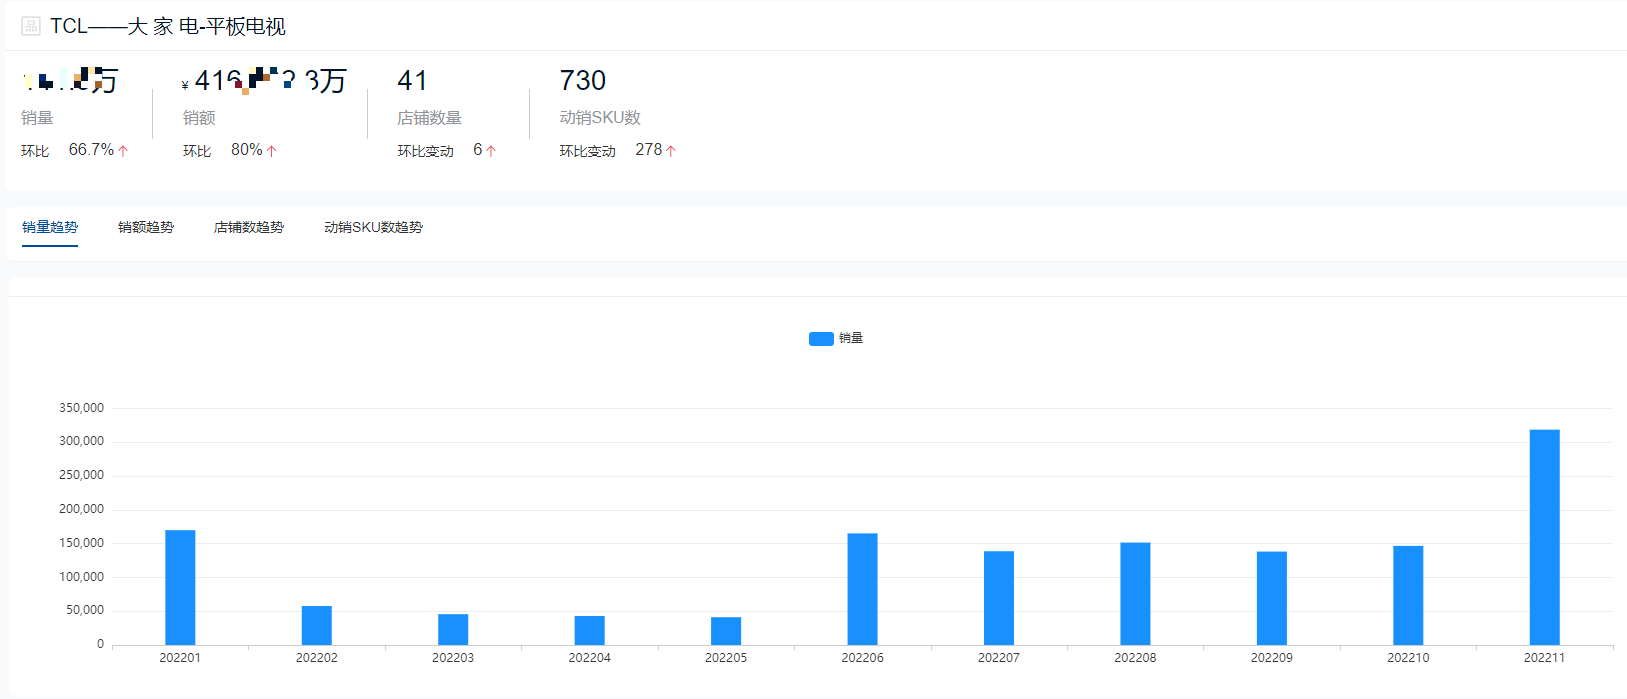Screen dimensions: 1627x699
Task: Click the 店铺数量 value 41
Action: (x=412, y=80)
